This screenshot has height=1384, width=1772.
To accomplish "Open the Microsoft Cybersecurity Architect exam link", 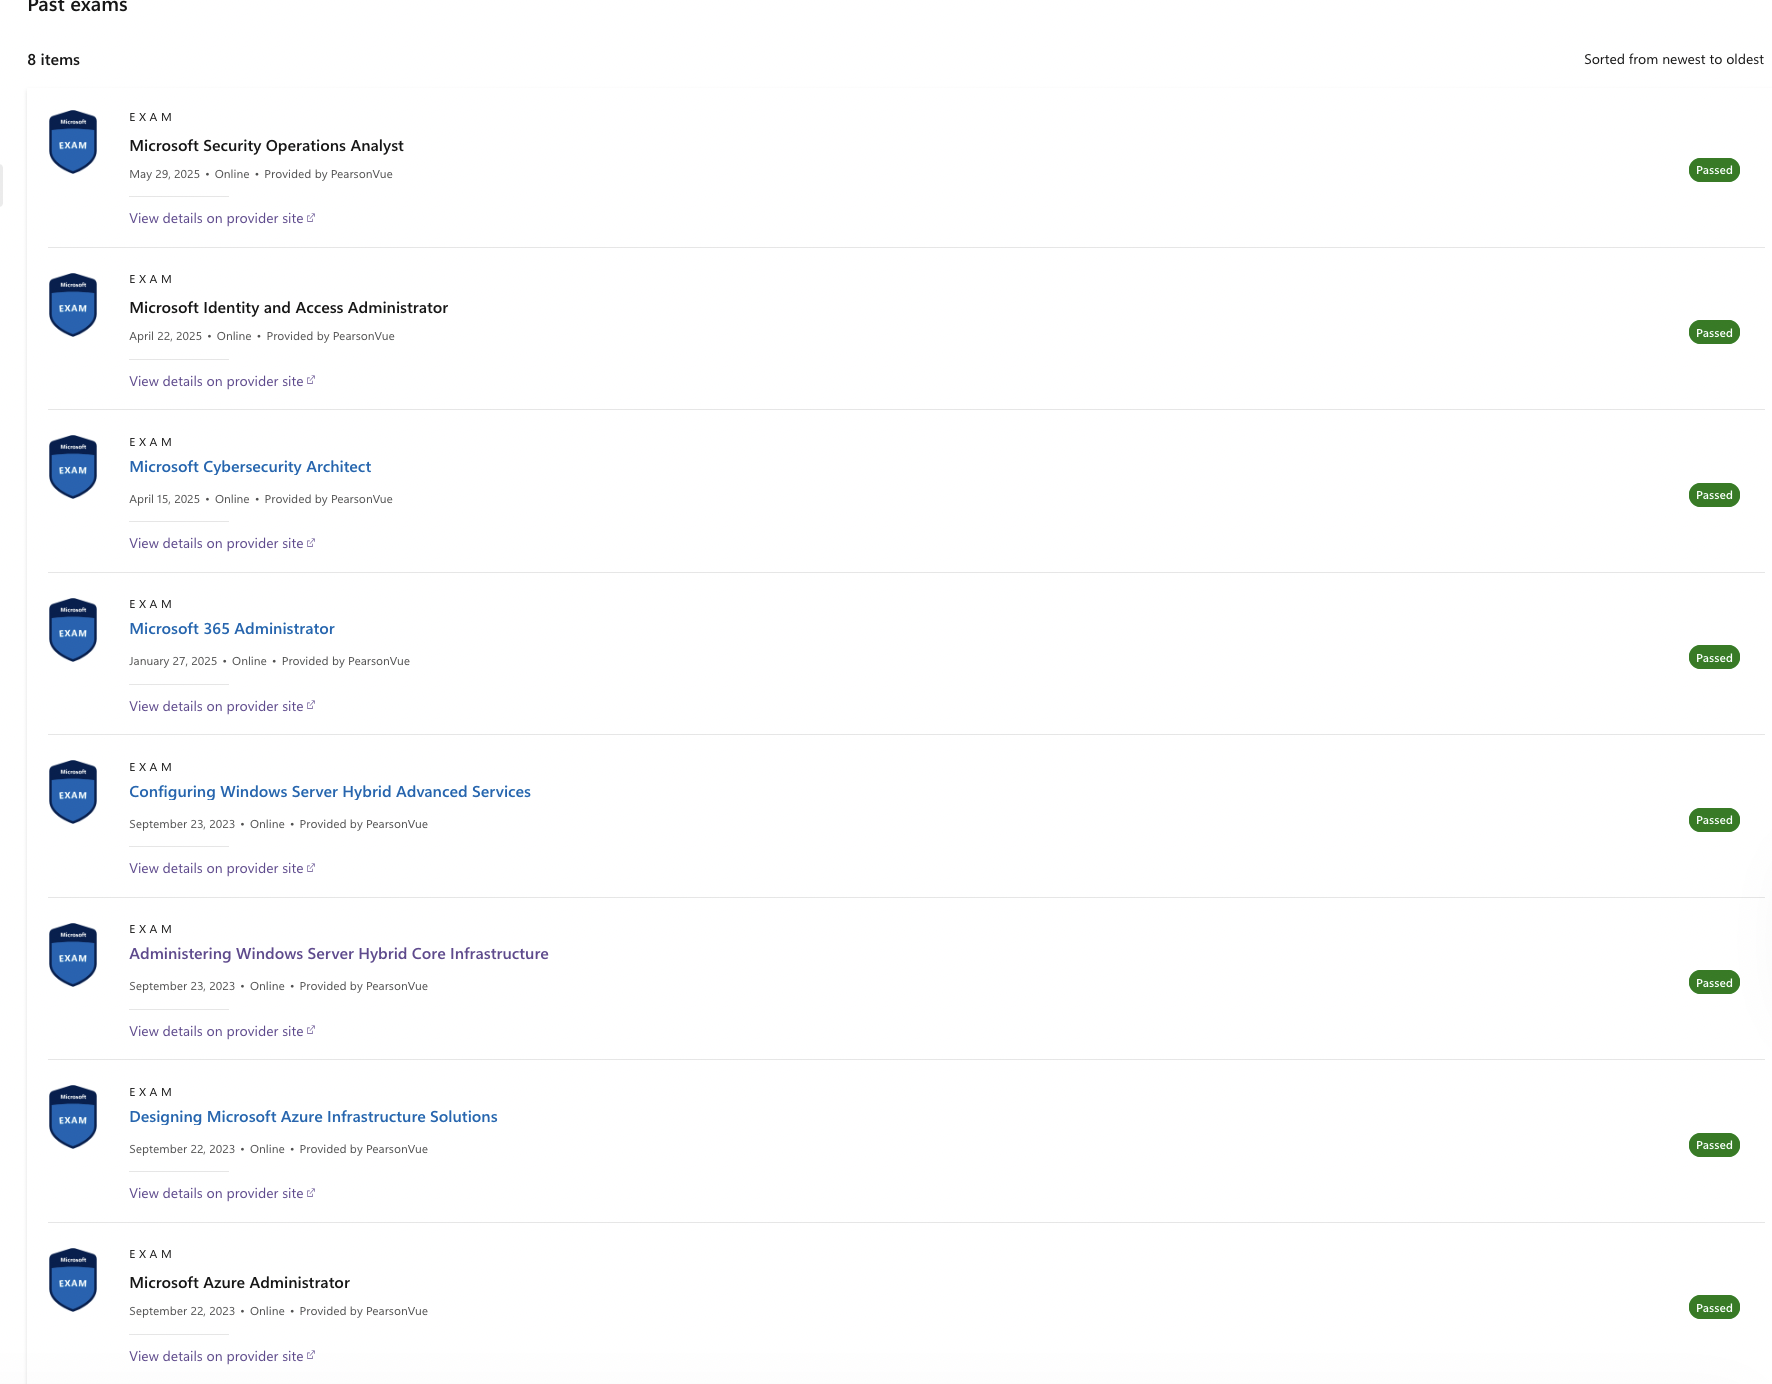I will click(250, 467).
